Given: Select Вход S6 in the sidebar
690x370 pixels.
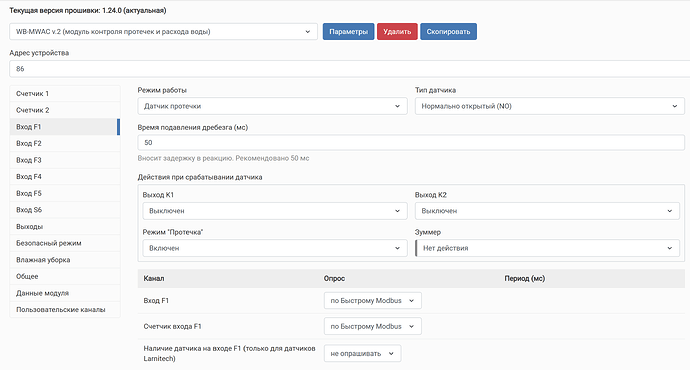Looking at the screenshot, I should 65,210.
